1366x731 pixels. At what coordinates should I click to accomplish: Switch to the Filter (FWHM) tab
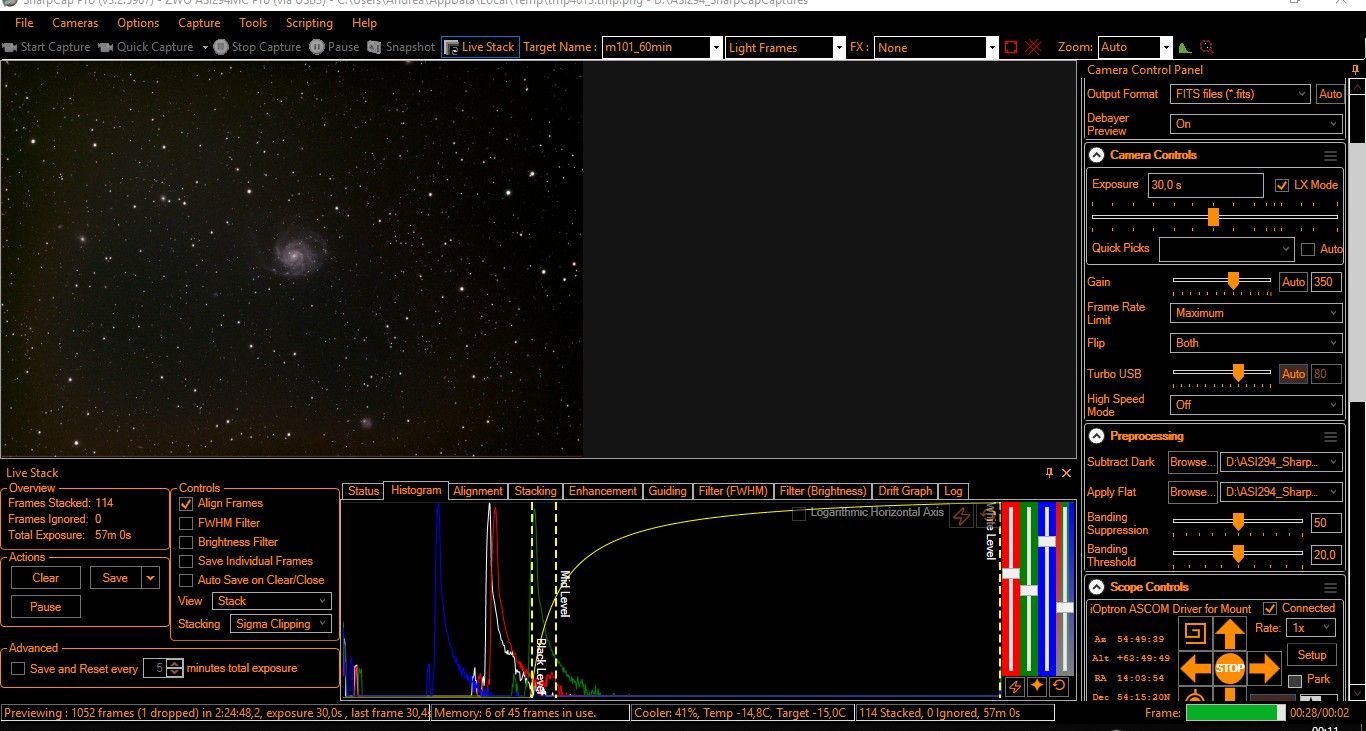733,491
